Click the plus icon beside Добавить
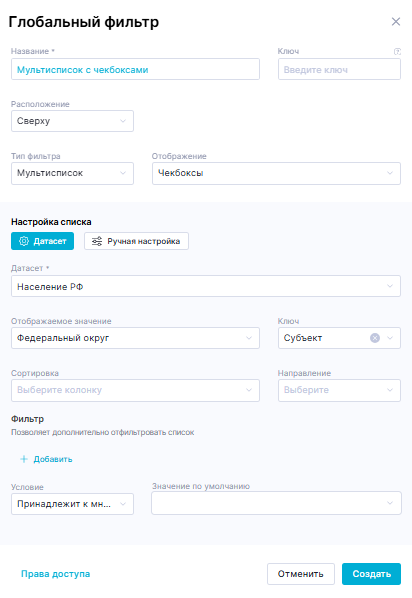Image resolution: width=412 pixels, height=598 pixels. tap(24, 459)
